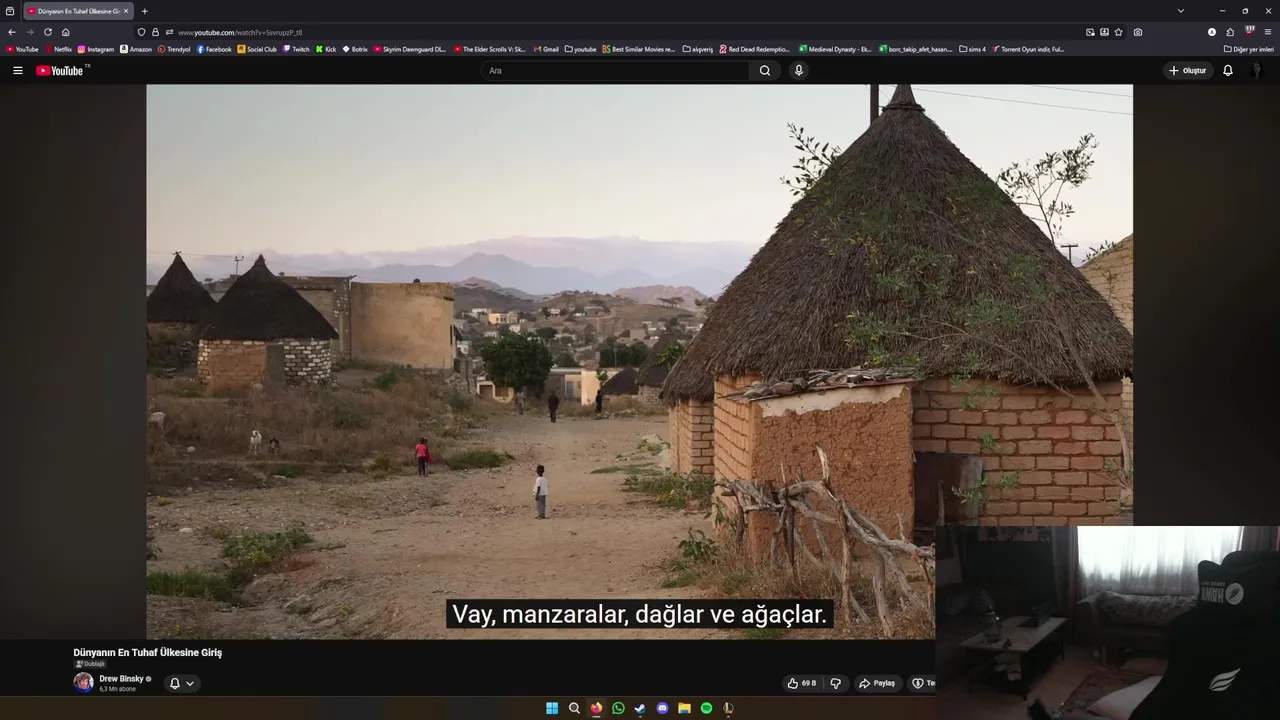Image resolution: width=1280 pixels, height=720 pixels.
Task: Open the Social Club bookmark
Action: [257, 49]
